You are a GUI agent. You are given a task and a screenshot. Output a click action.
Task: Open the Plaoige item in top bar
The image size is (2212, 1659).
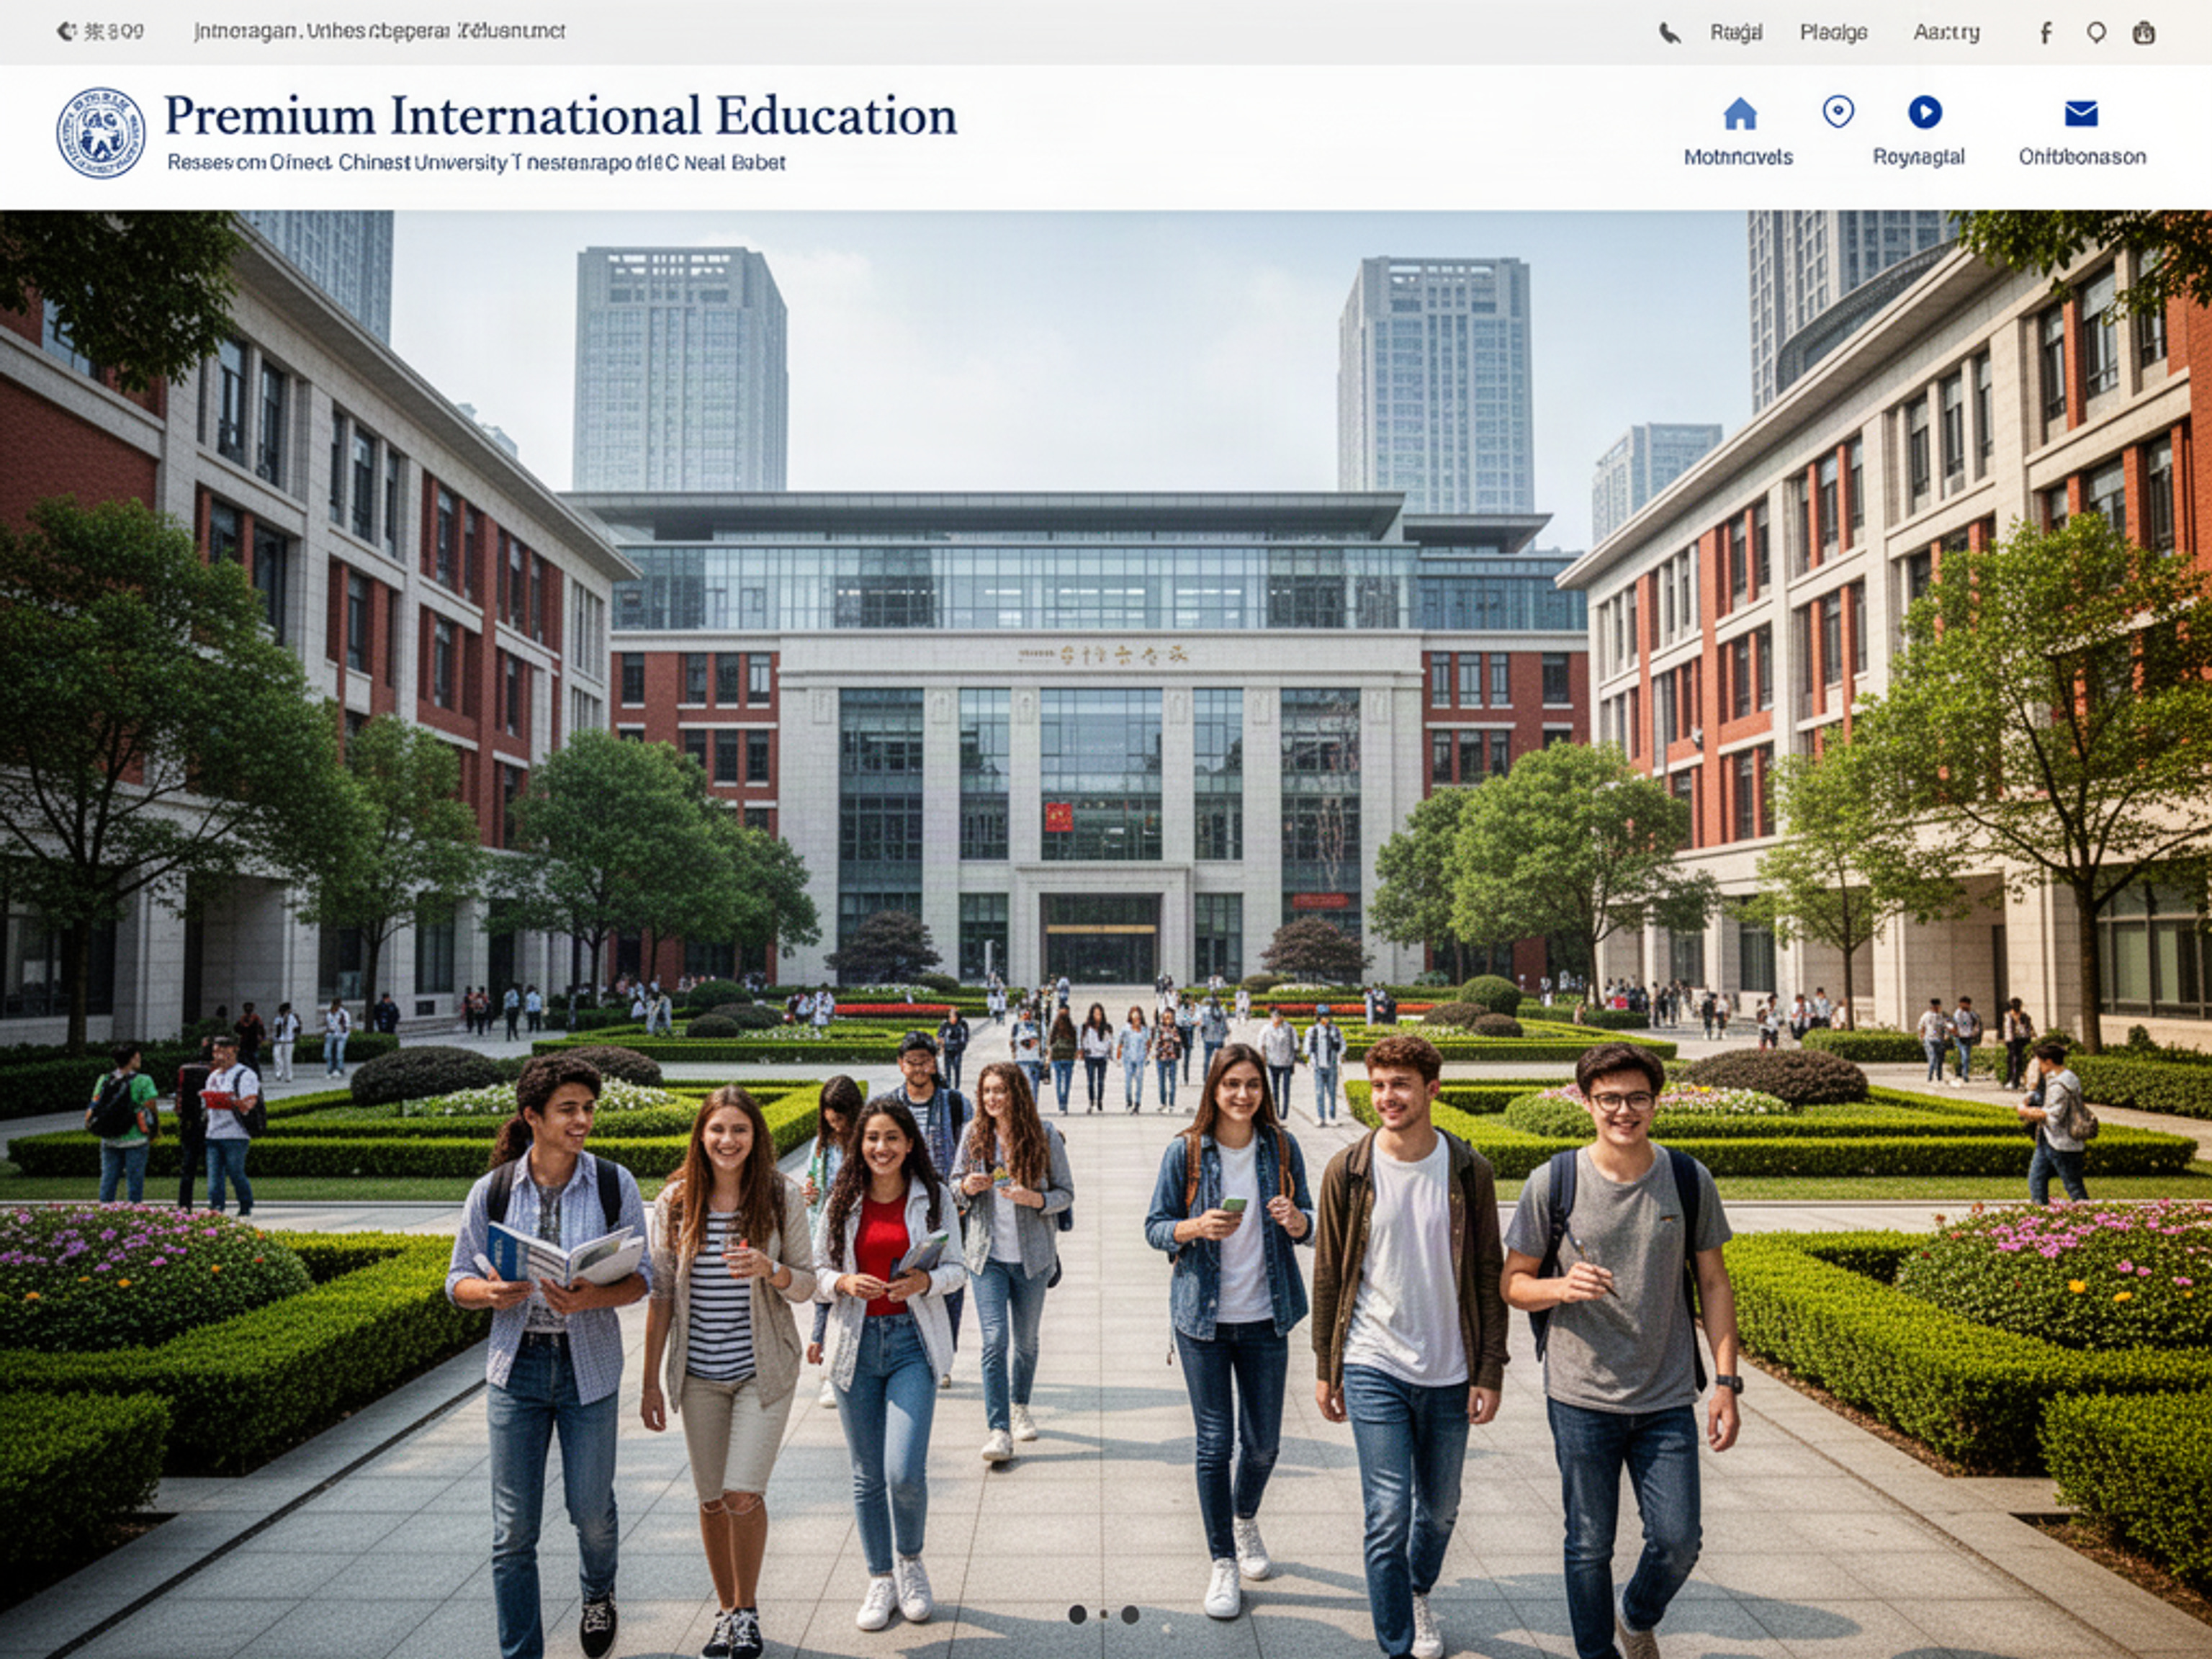(1833, 33)
